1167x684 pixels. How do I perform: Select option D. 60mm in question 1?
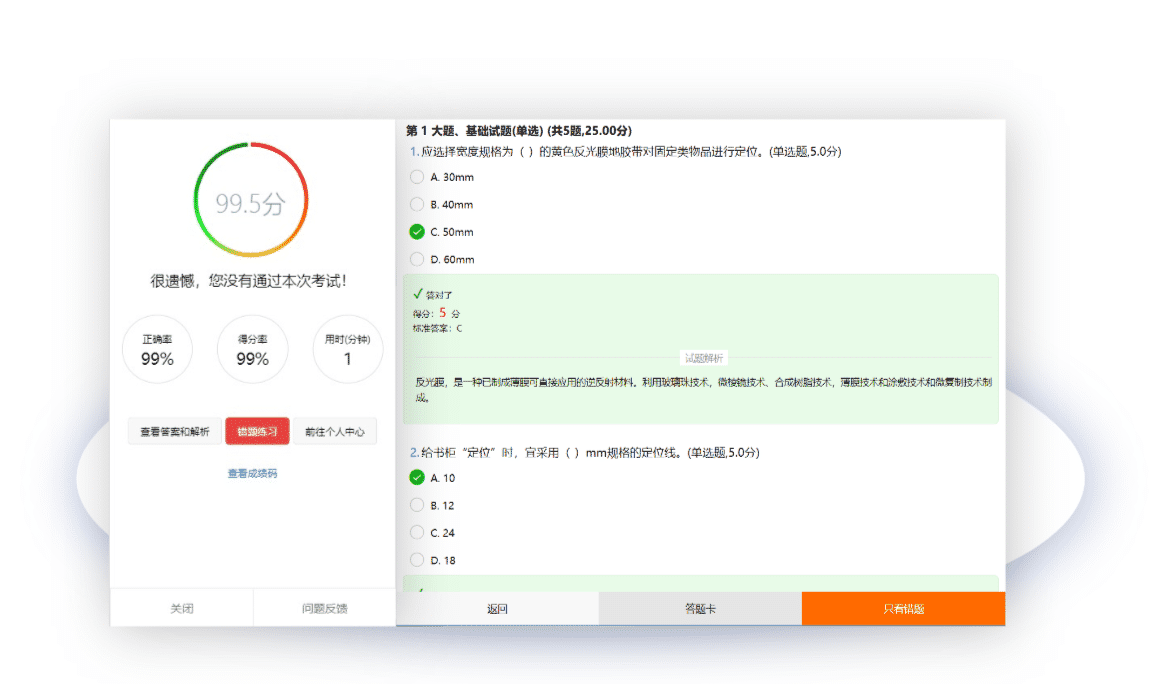tap(417, 259)
